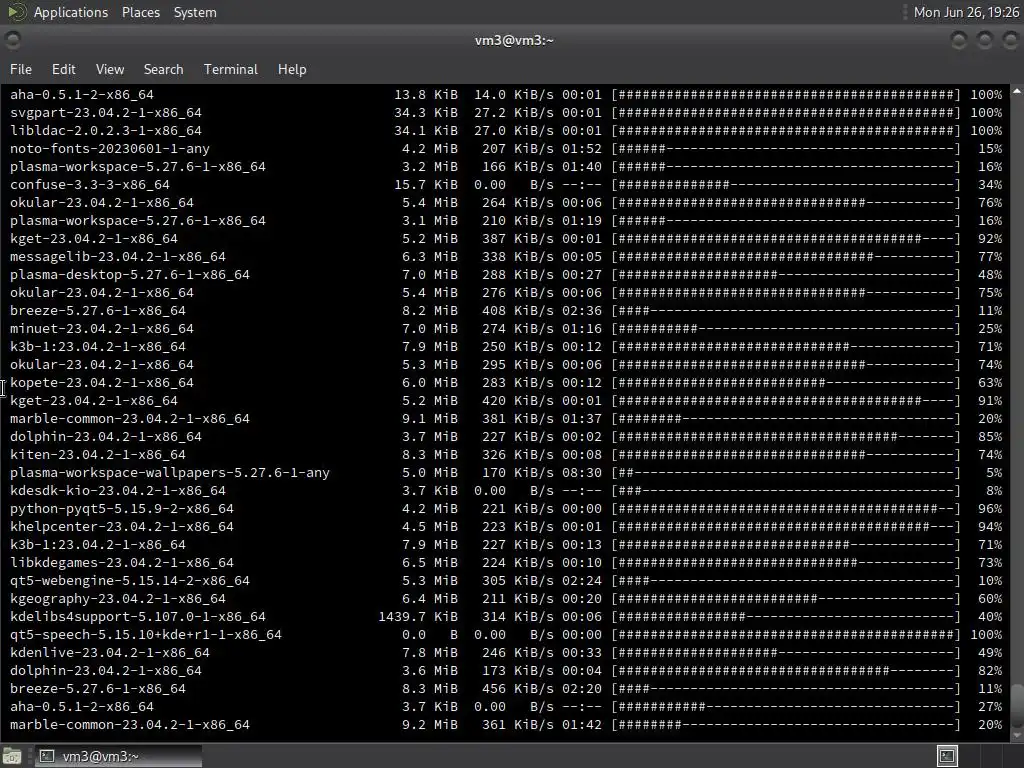
Task: Click the 9.1 MiB size of marble-common
Action: (430, 419)
